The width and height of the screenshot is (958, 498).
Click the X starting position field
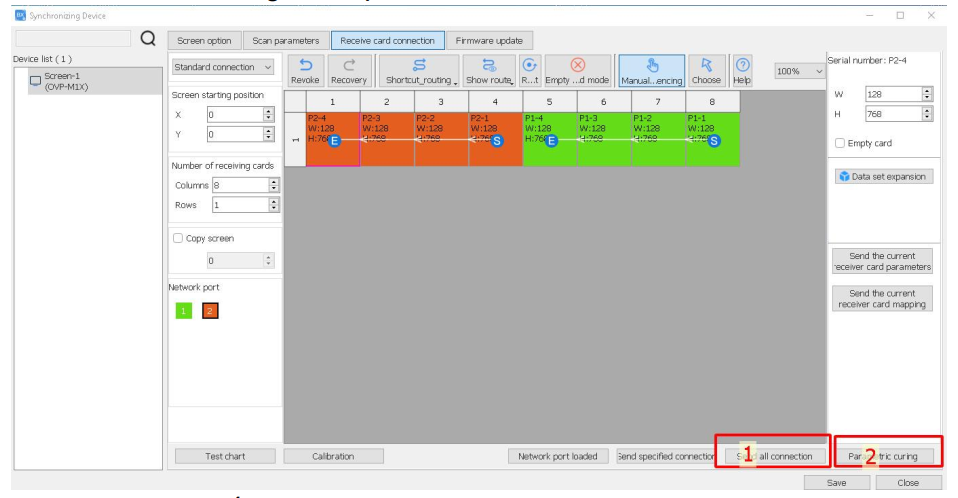pyautogui.click(x=235, y=115)
